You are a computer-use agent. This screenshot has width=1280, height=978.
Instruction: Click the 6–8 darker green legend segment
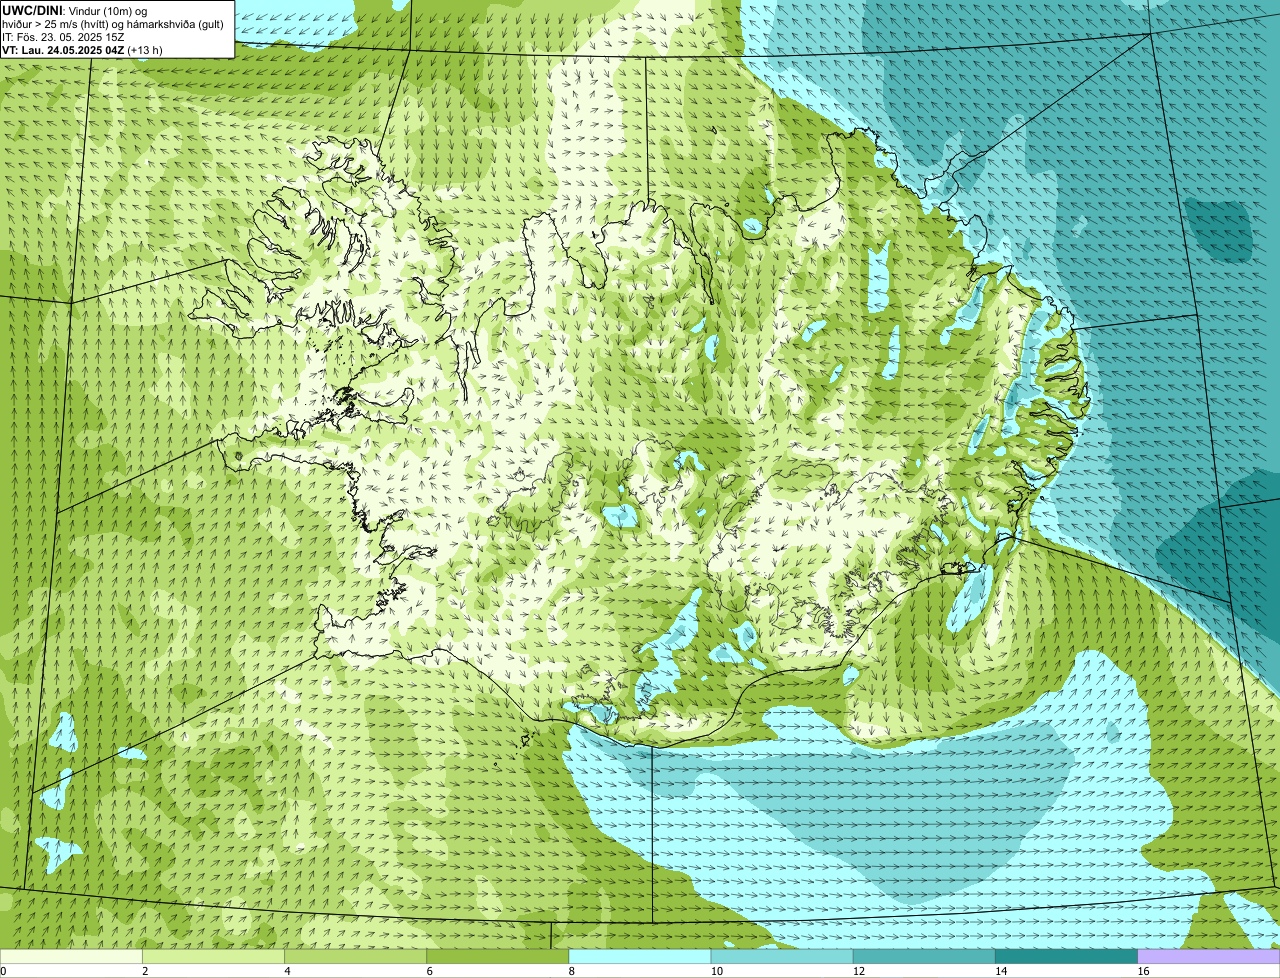498,957
